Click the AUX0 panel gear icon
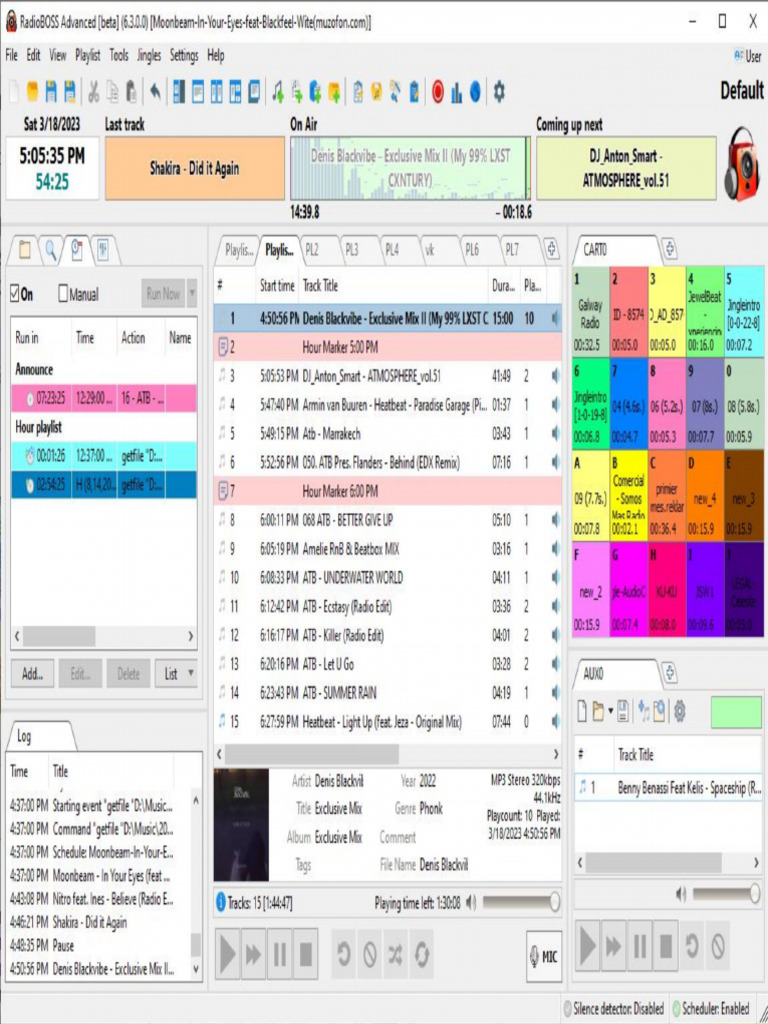The height and width of the screenshot is (1024, 768). pos(679,711)
